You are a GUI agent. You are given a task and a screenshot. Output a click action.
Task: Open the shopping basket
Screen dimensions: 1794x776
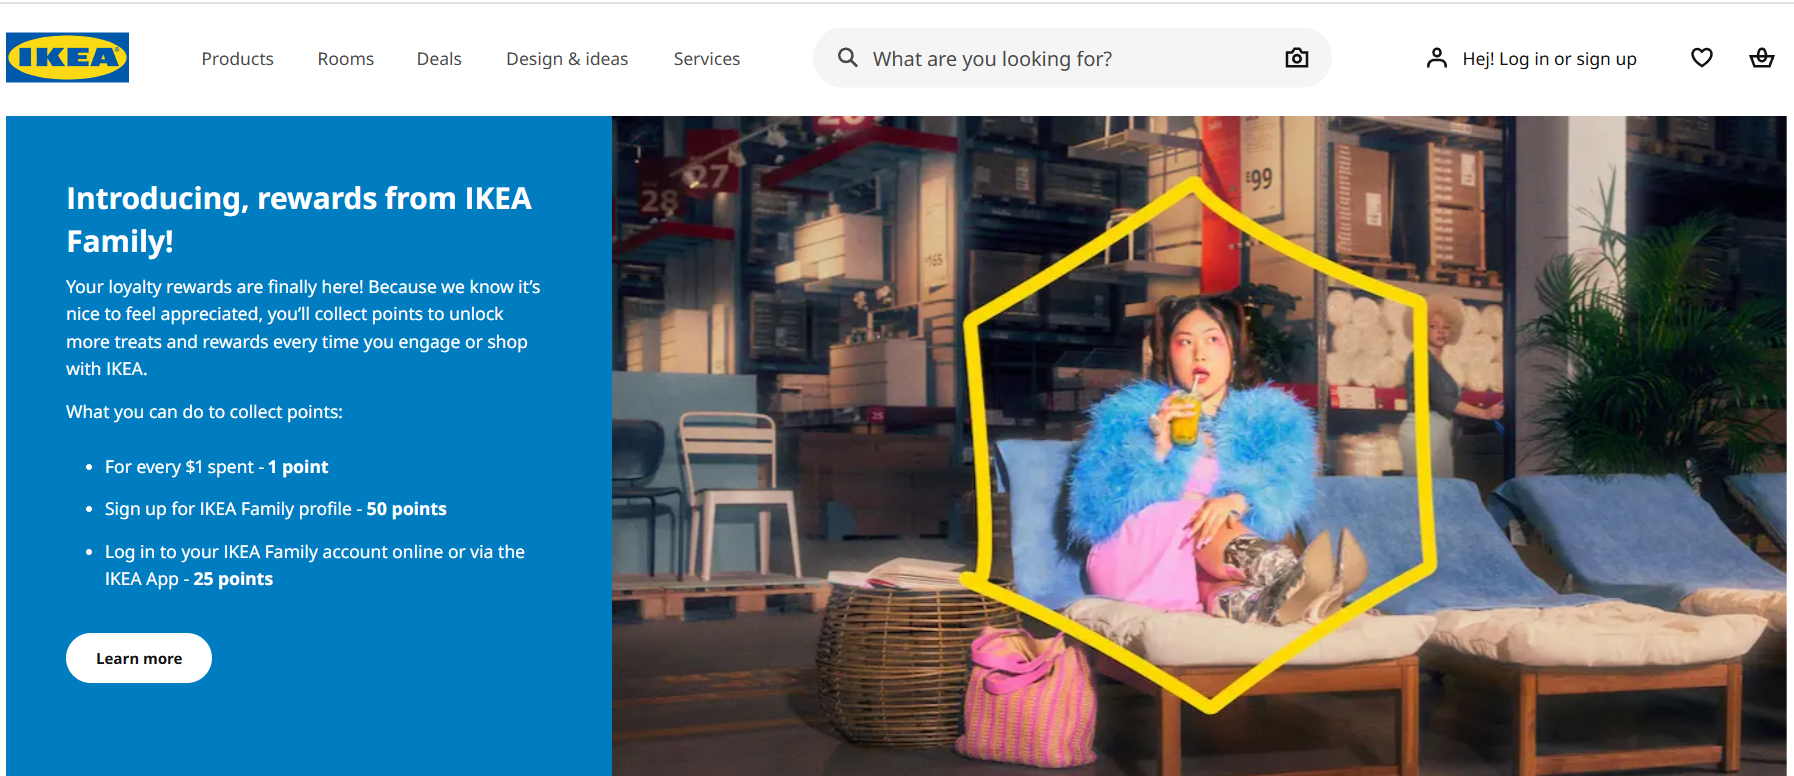pos(1761,58)
